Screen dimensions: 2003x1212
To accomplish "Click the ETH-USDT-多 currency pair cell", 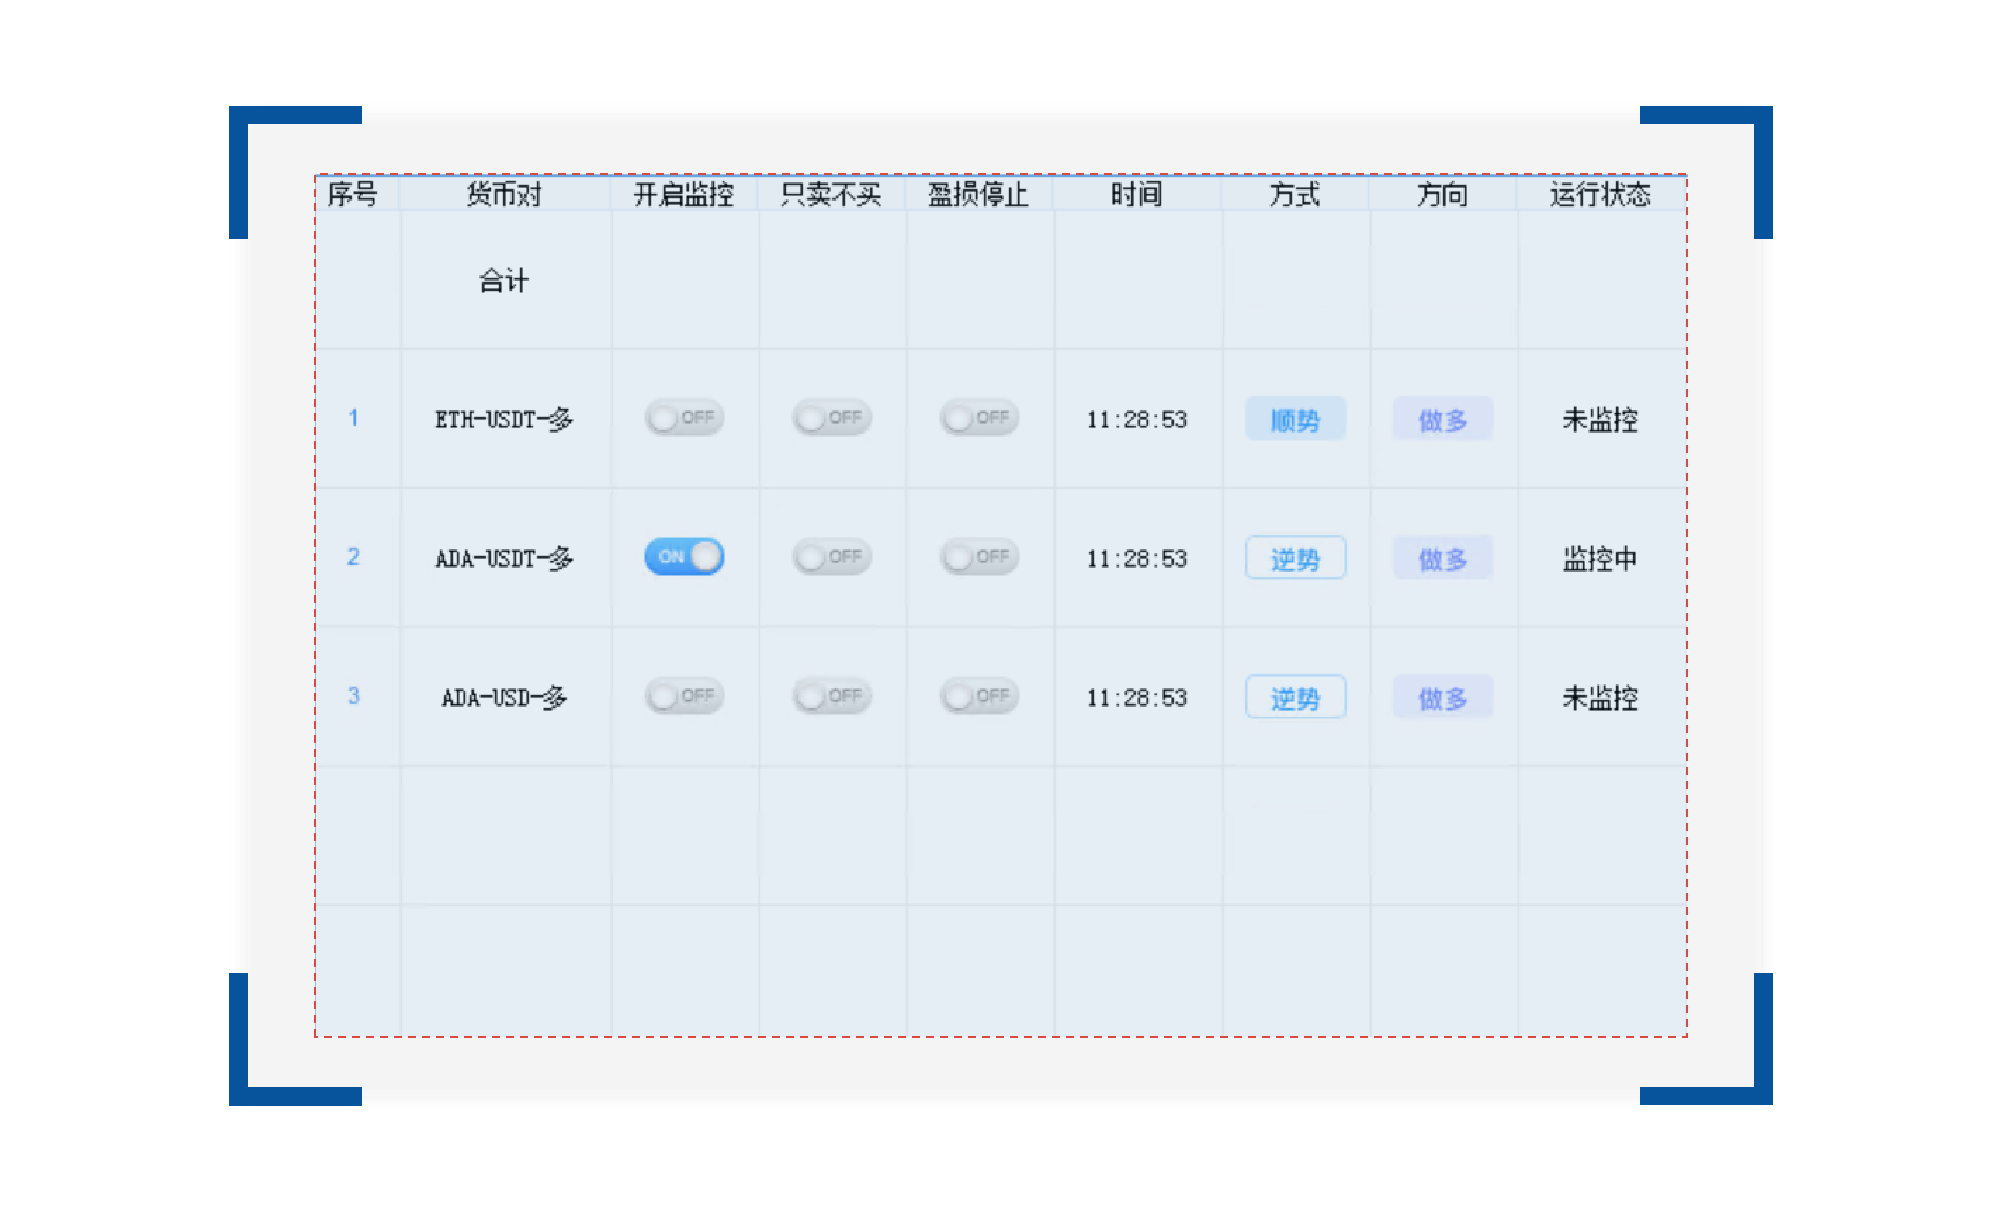I will 504,419.
